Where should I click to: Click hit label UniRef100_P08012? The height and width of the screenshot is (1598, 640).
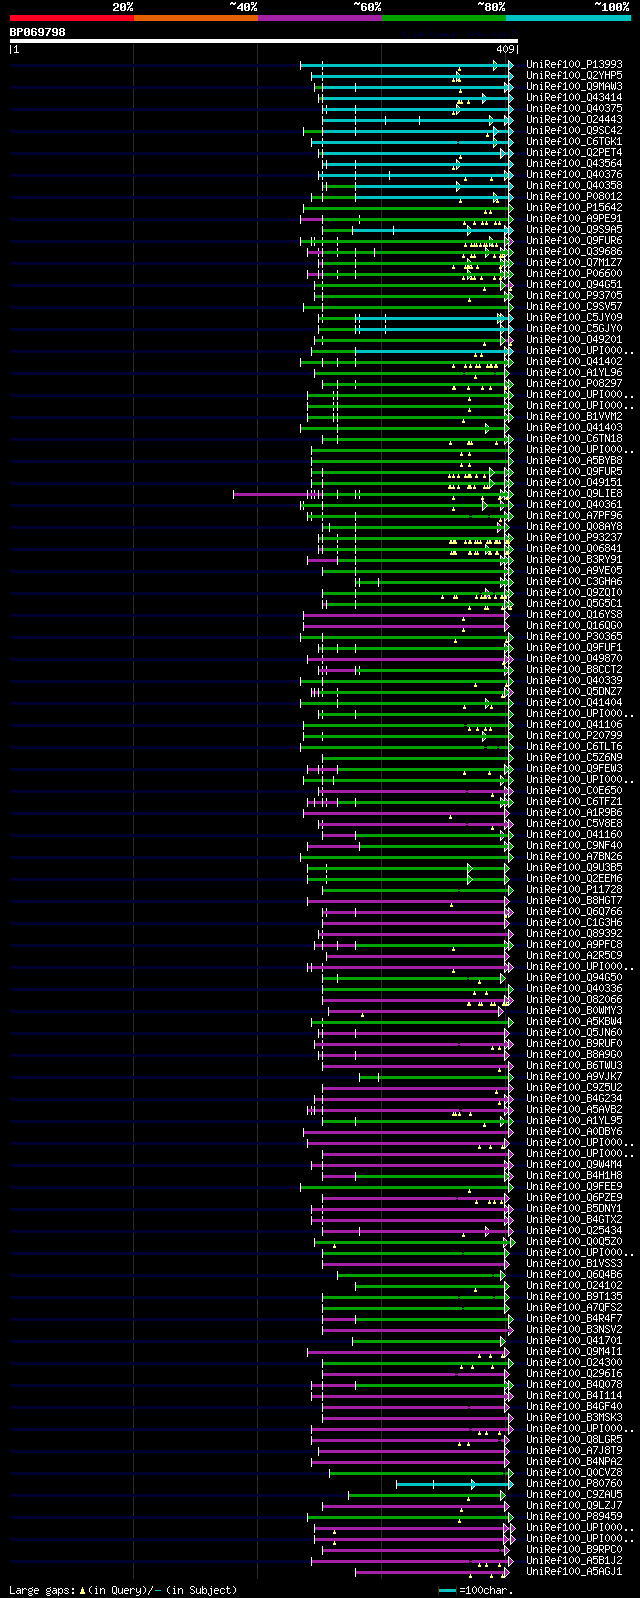pos(574,197)
